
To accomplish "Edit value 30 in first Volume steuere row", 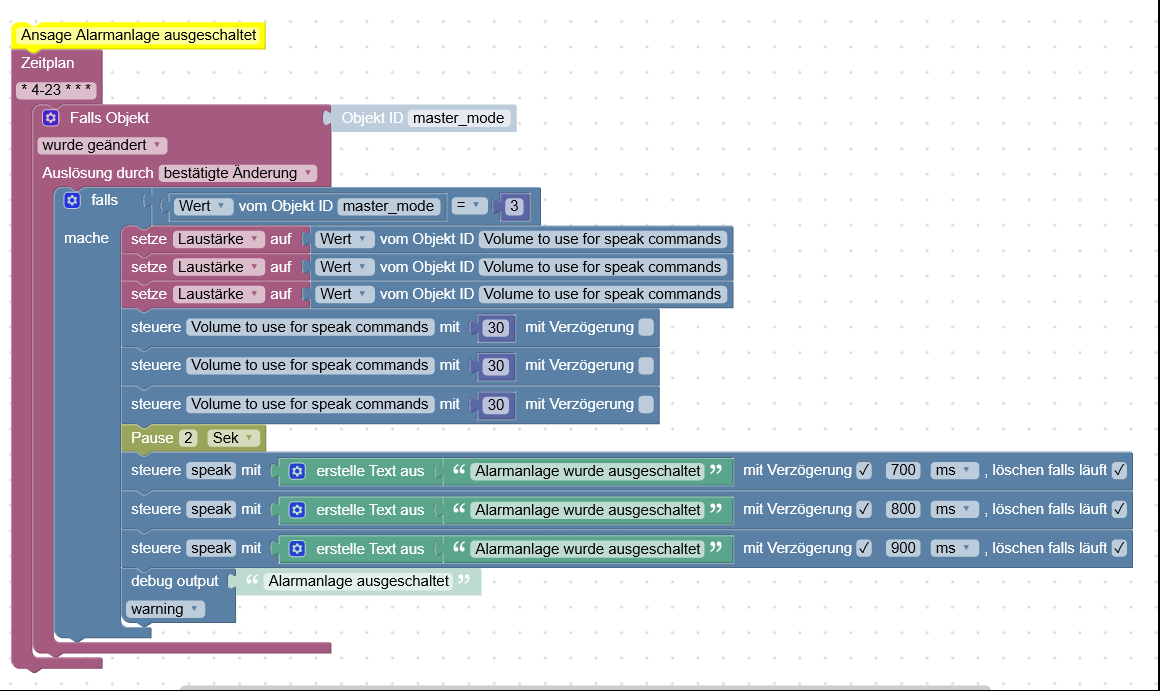I will (x=496, y=328).
